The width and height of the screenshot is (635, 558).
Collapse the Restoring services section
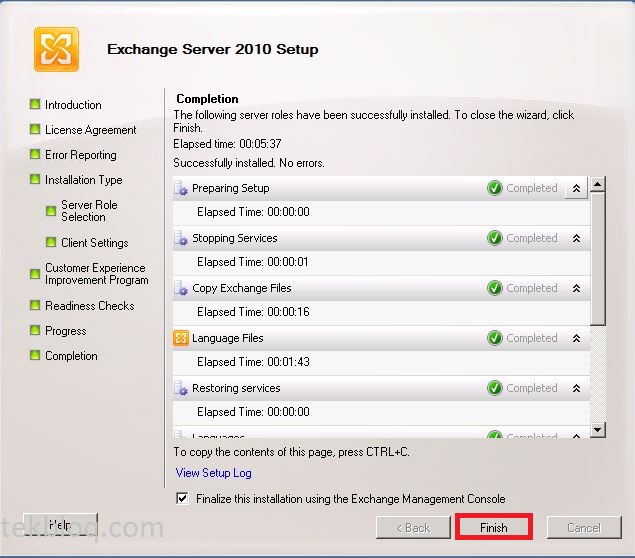576,388
